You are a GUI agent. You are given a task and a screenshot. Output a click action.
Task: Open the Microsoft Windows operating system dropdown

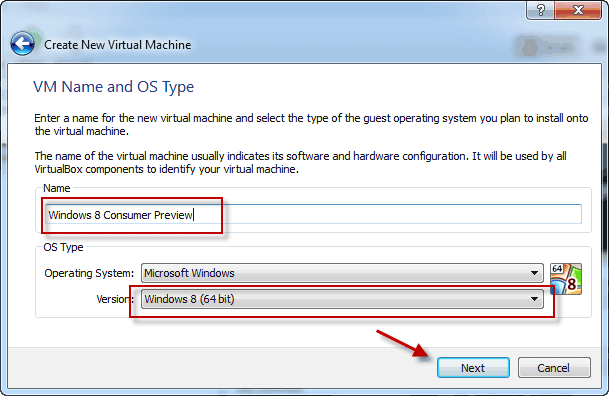pyautogui.click(x=342, y=273)
